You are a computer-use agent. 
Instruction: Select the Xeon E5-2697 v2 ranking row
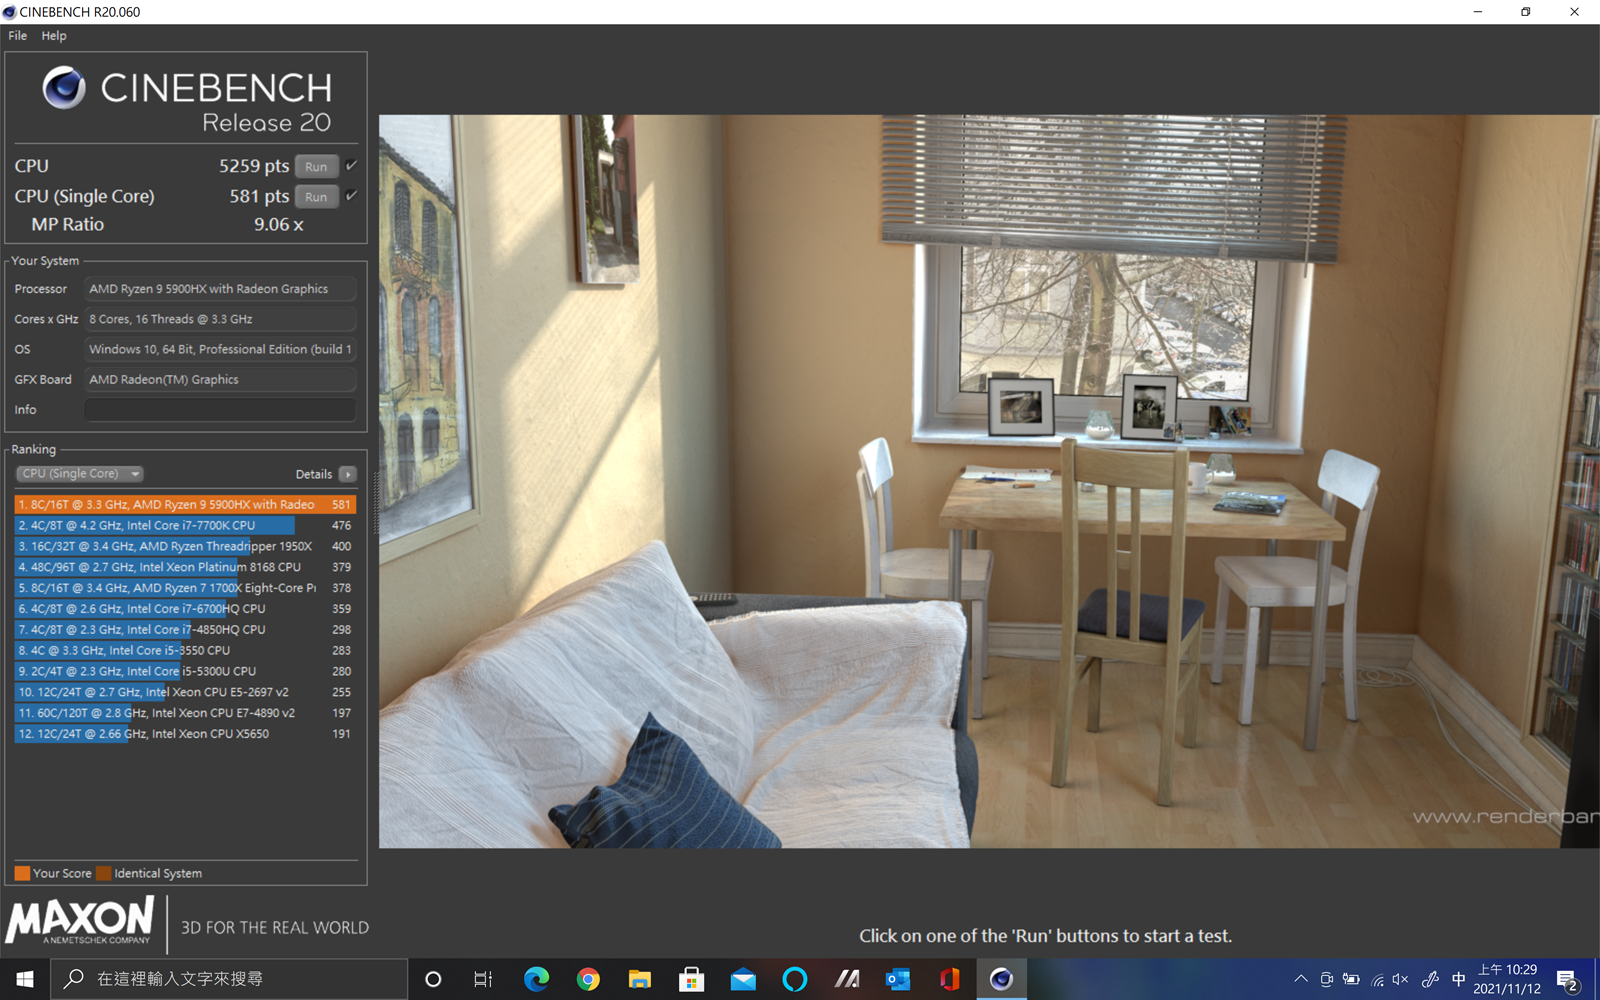coord(185,692)
